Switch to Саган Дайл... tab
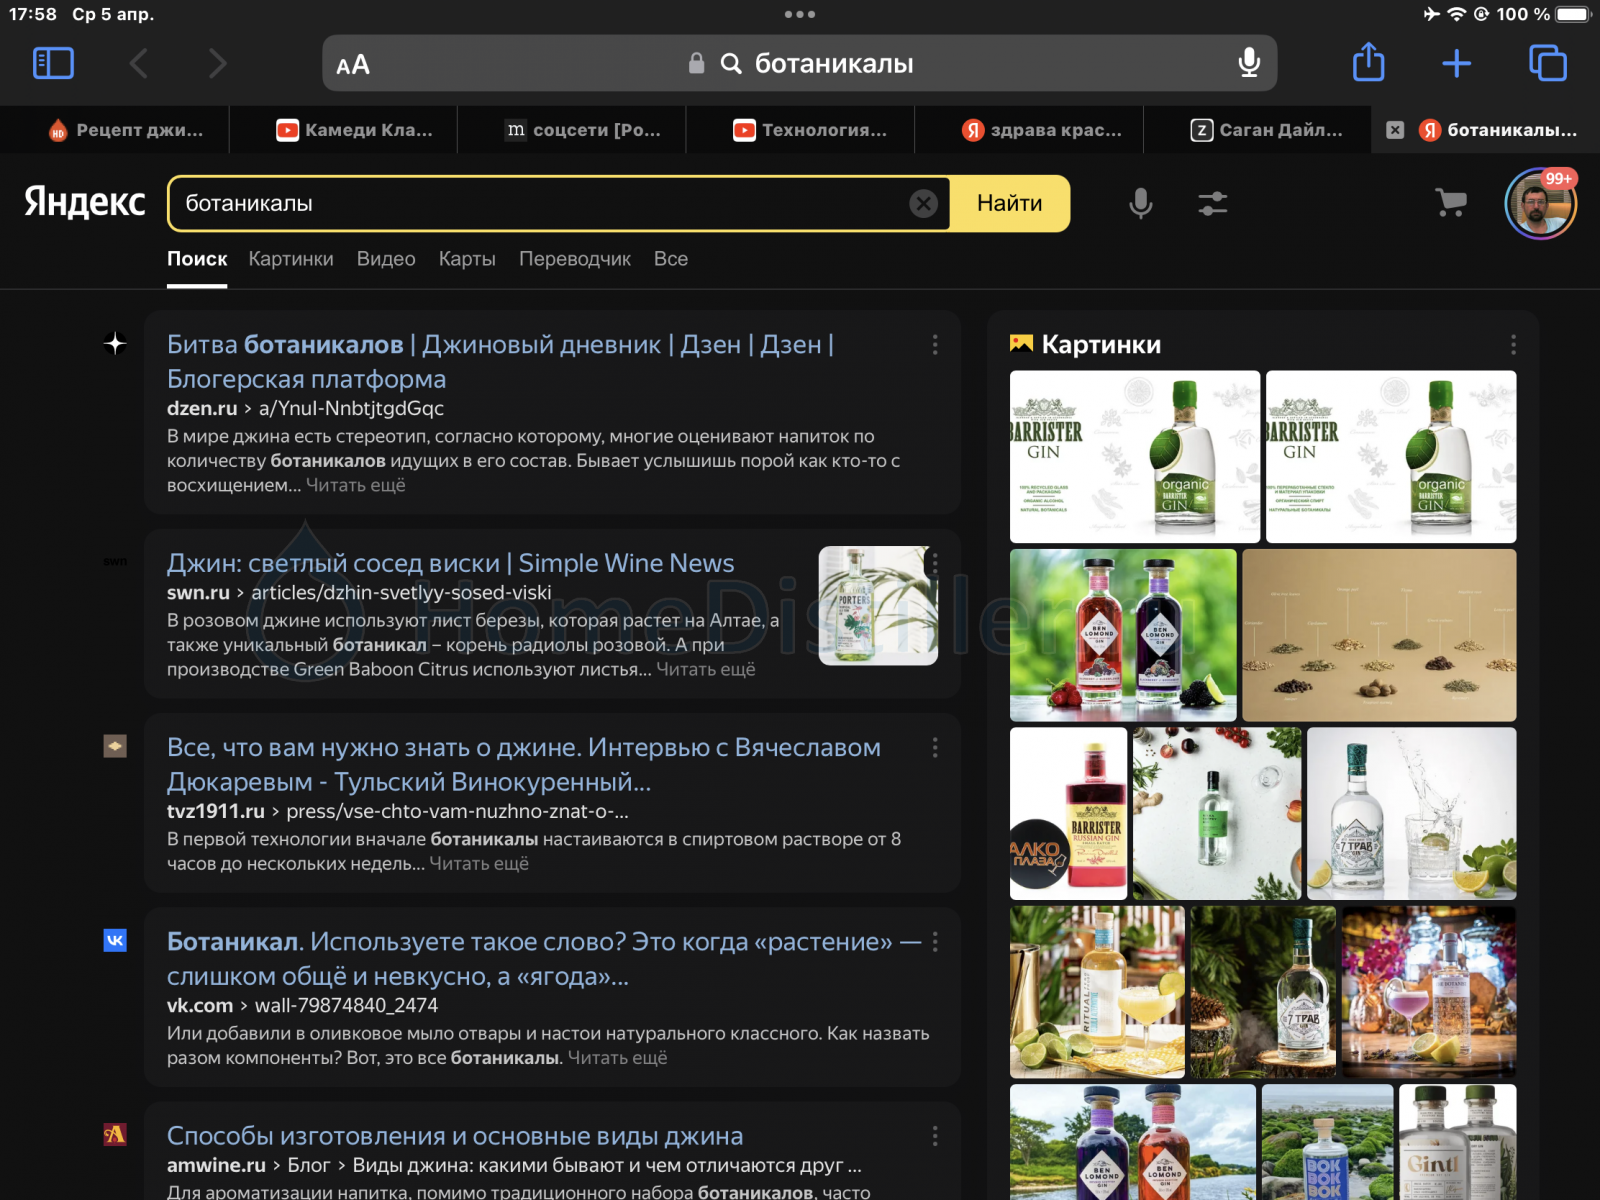The image size is (1600, 1200). tap(1266, 130)
